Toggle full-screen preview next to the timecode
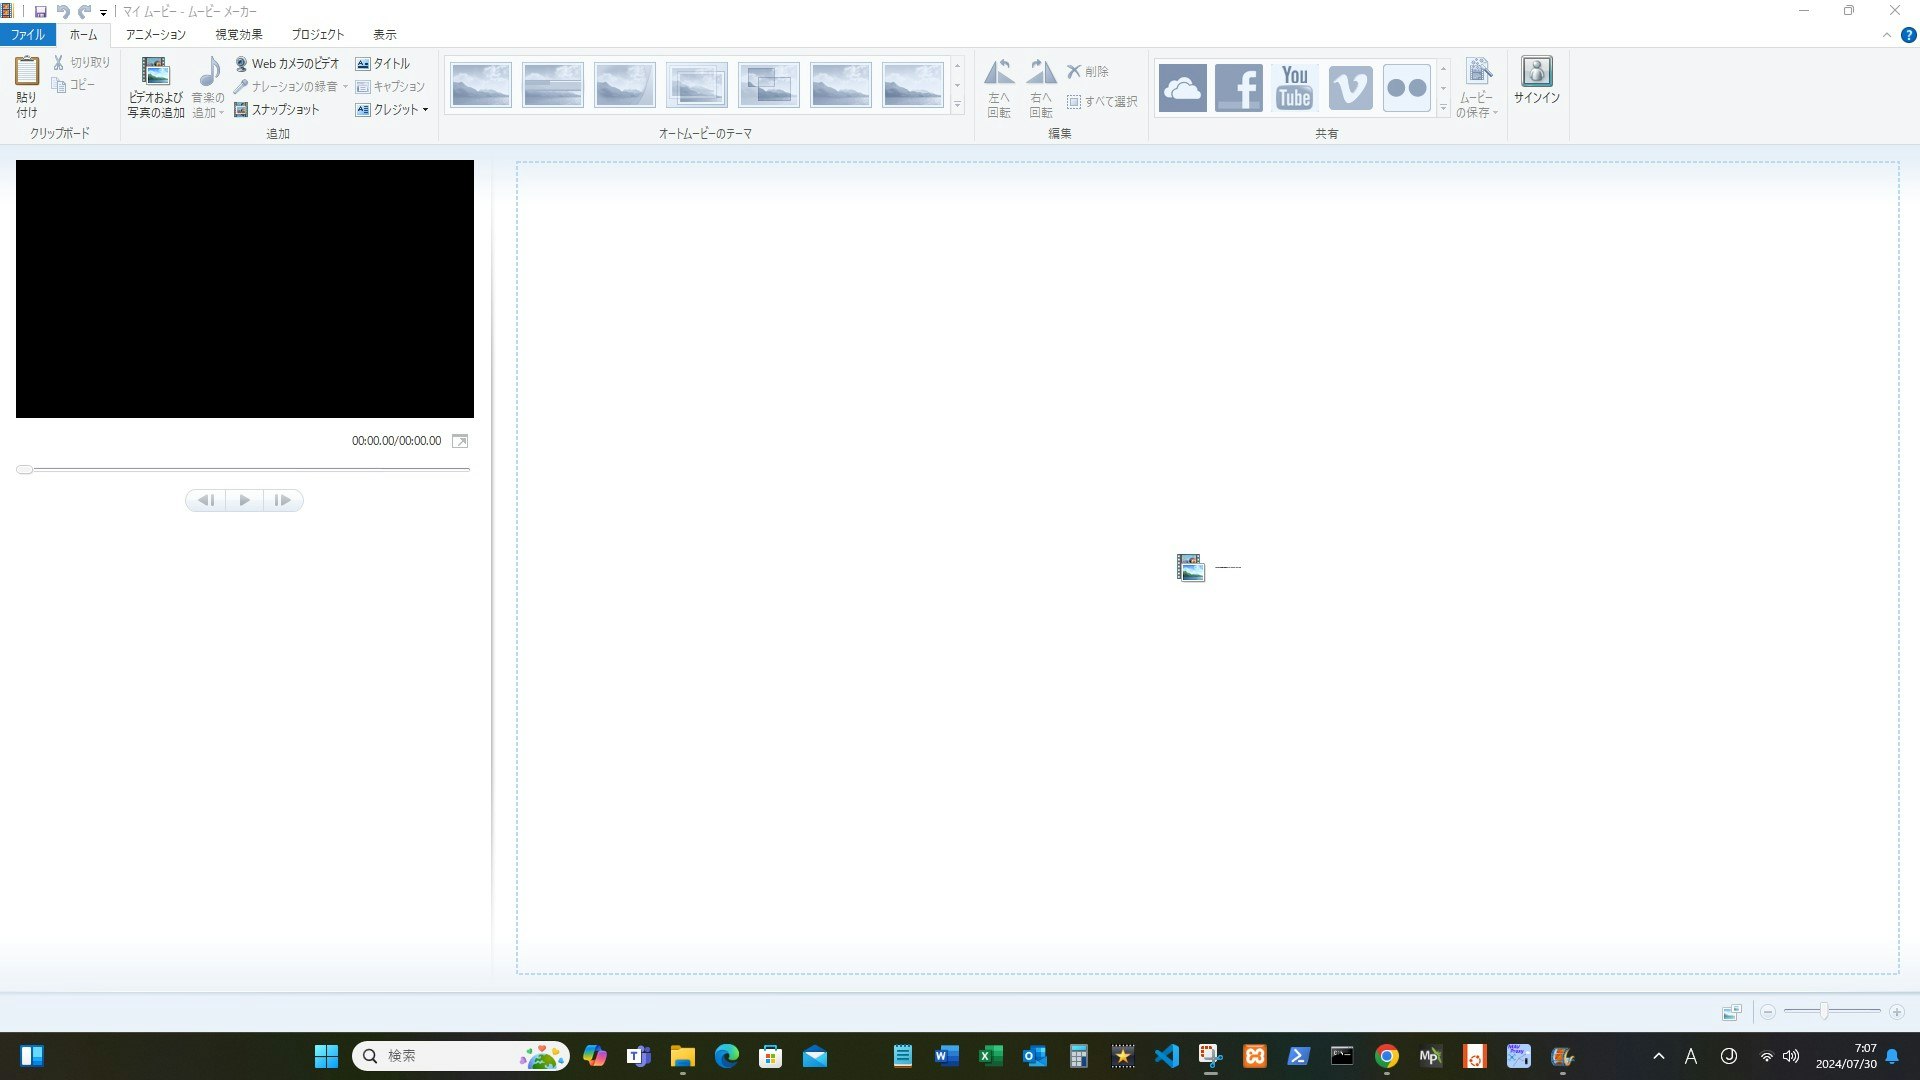Image resolution: width=1920 pixels, height=1080 pixels. [x=460, y=441]
